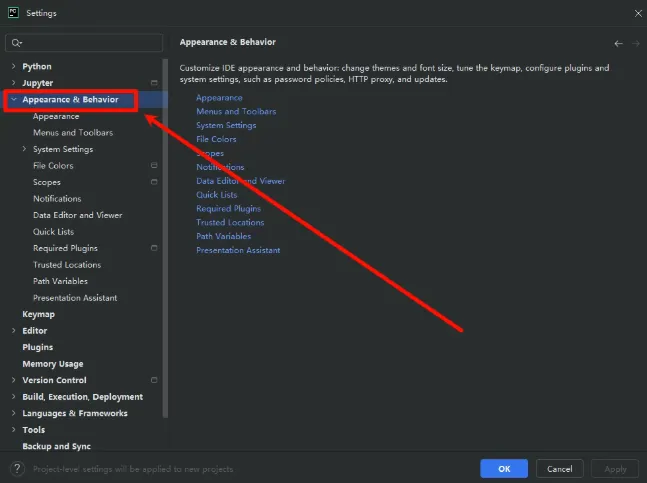
Task: Expand the Python settings node
Action: 13,67
